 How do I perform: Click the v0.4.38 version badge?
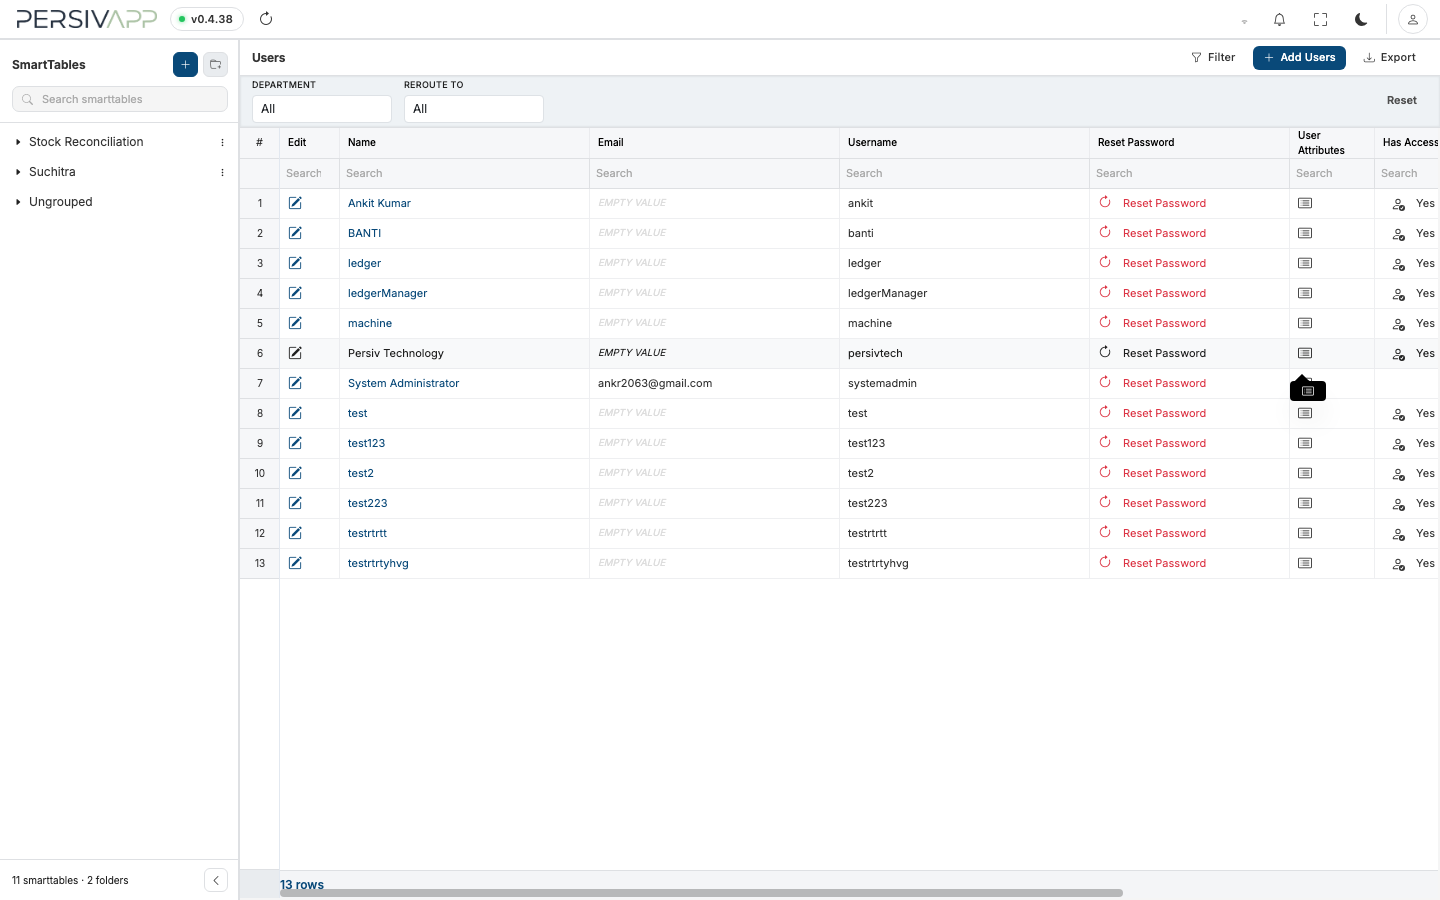pyautogui.click(x=207, y=19)
